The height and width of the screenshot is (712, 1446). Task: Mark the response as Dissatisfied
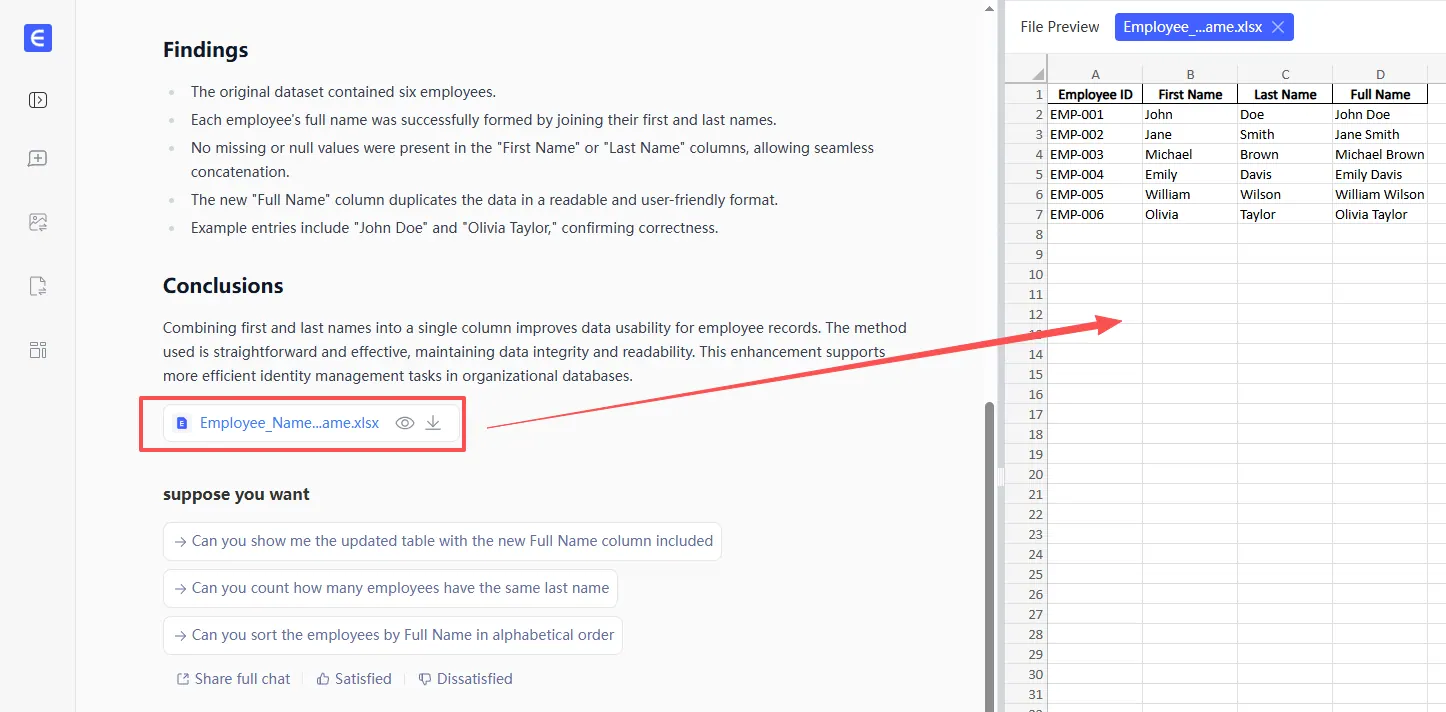point(465,679)
